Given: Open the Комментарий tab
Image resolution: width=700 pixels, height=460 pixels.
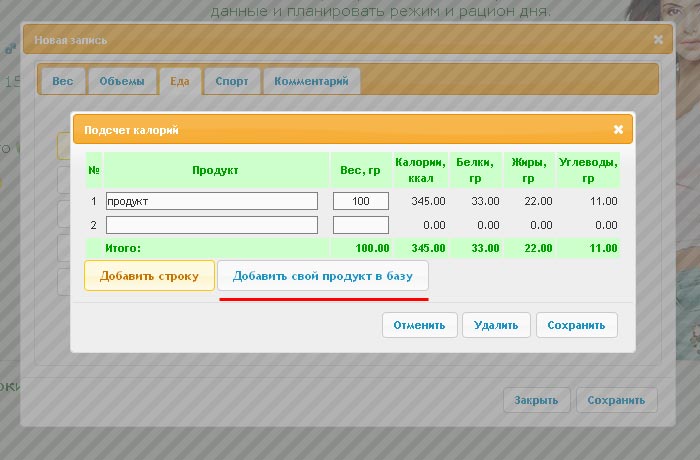Looking at the screenshot, I should [311, 81].
